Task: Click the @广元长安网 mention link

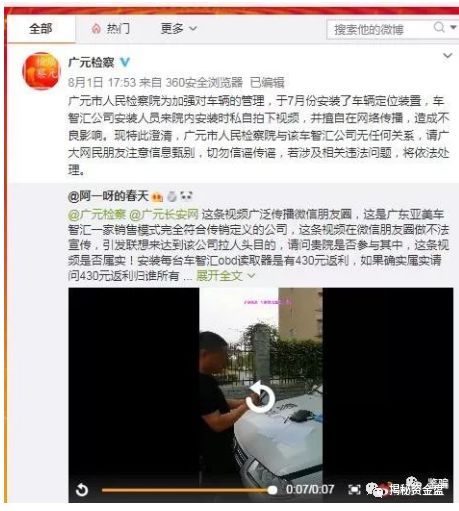Action: point(164,214)
